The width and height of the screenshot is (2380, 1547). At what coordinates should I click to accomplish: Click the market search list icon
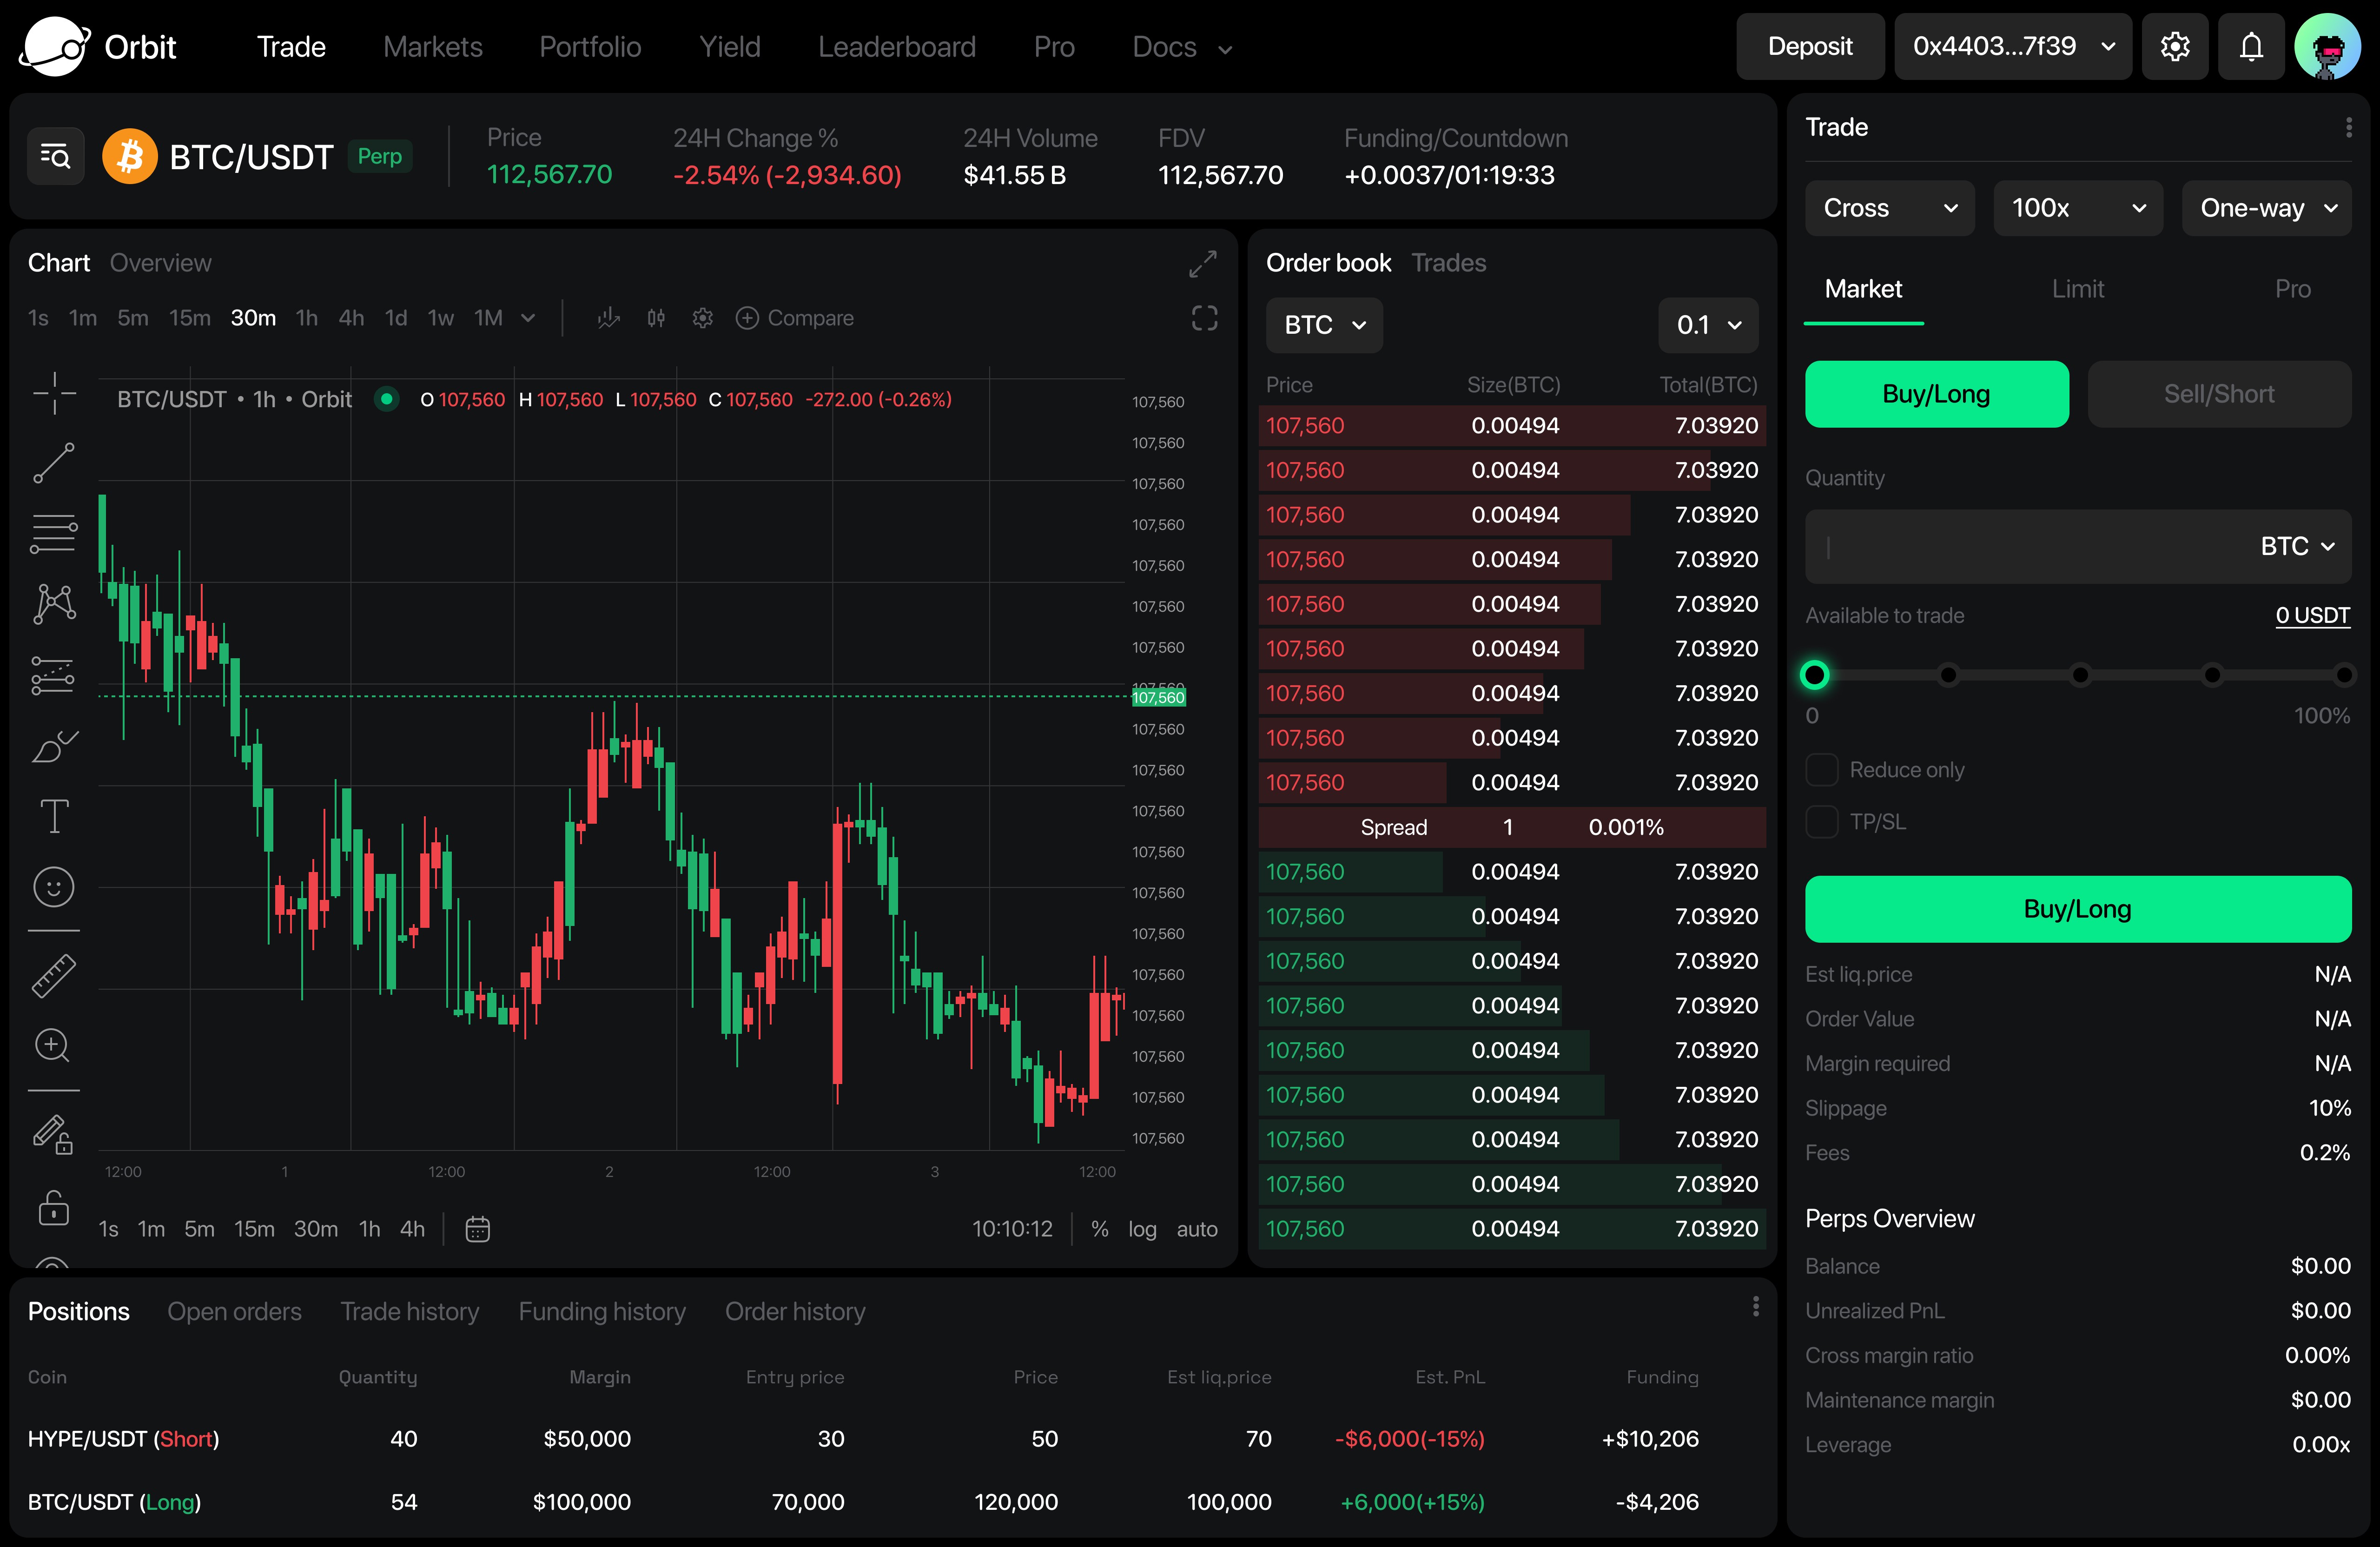(x=55, y=156)
